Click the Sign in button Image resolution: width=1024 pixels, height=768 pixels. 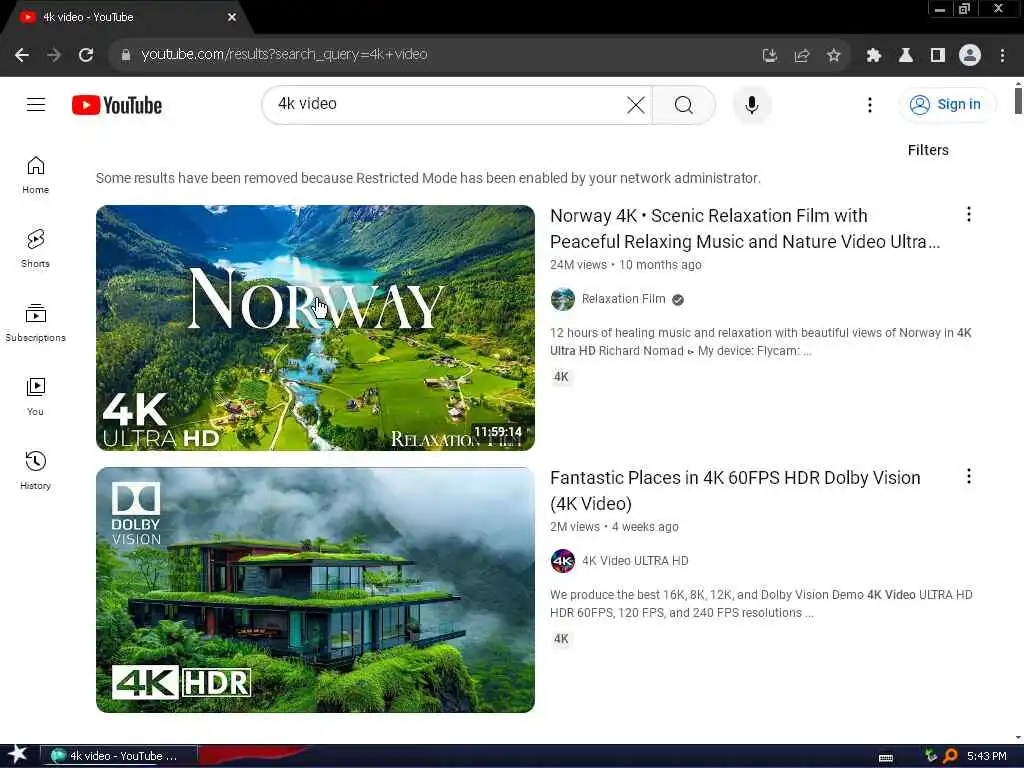pos(946,104)
